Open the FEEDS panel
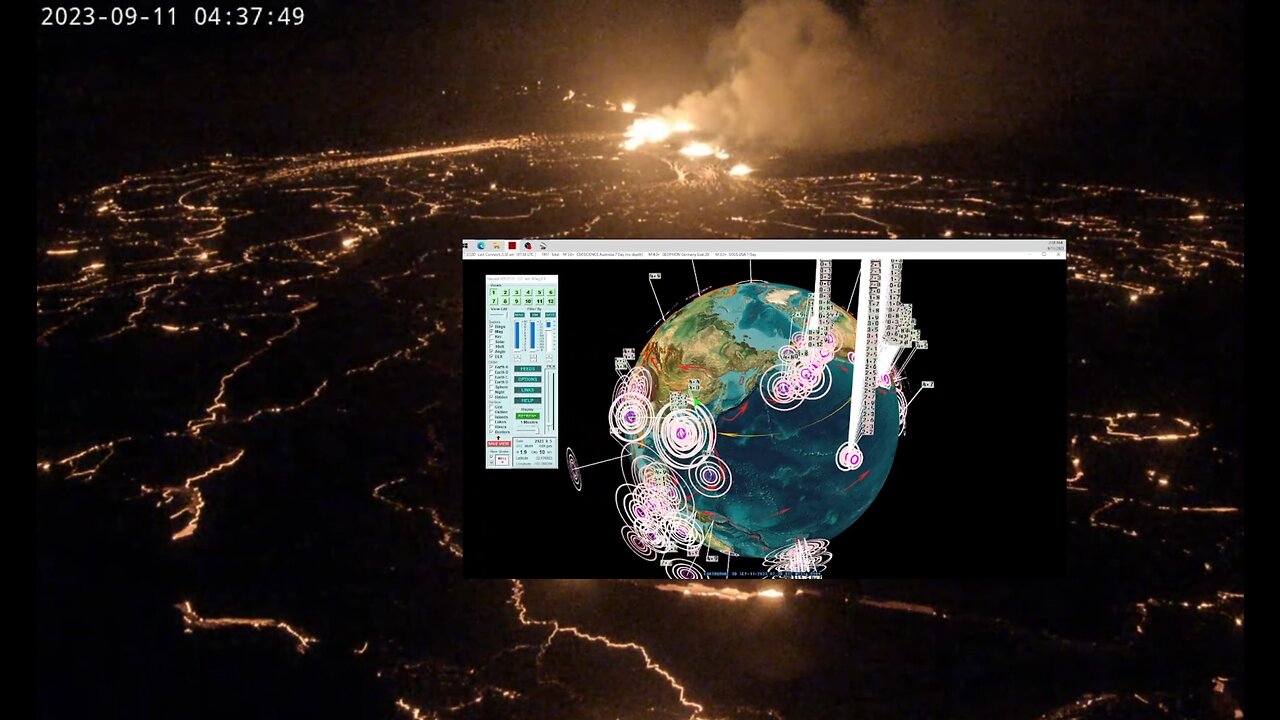This screenshot has width=1280, height=720. (x=528, y=369)
